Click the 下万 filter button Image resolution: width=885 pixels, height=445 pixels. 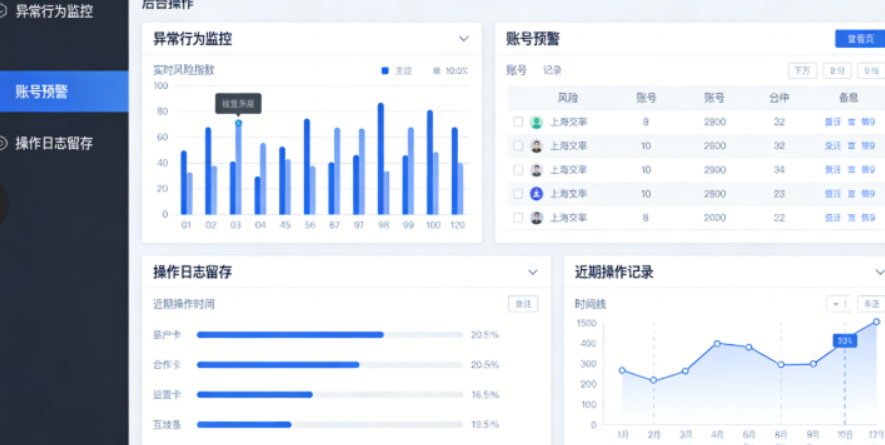click(x=802, y=70)
